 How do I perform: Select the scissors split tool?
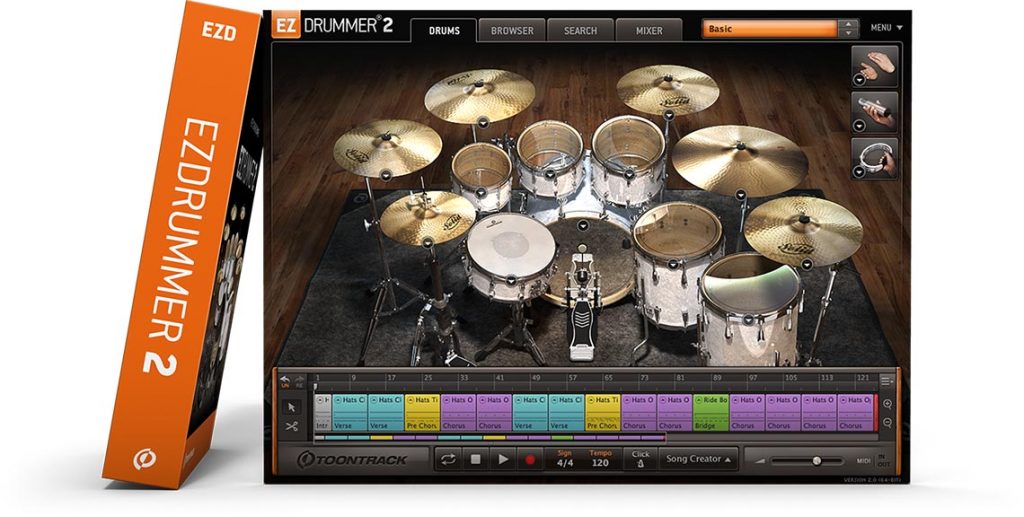(x=291, y=426)
